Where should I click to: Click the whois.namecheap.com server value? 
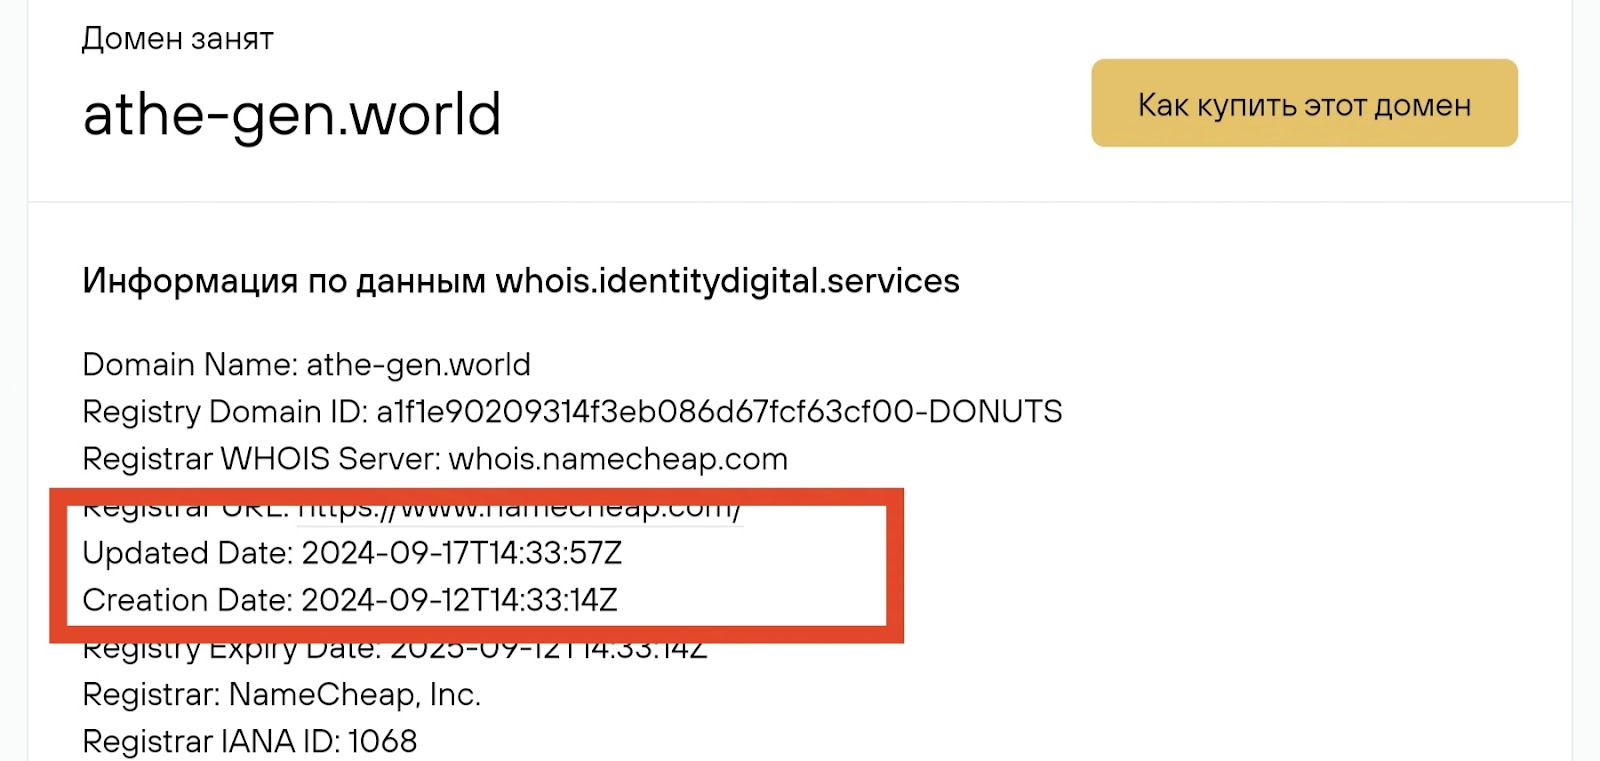coord(618,459)
